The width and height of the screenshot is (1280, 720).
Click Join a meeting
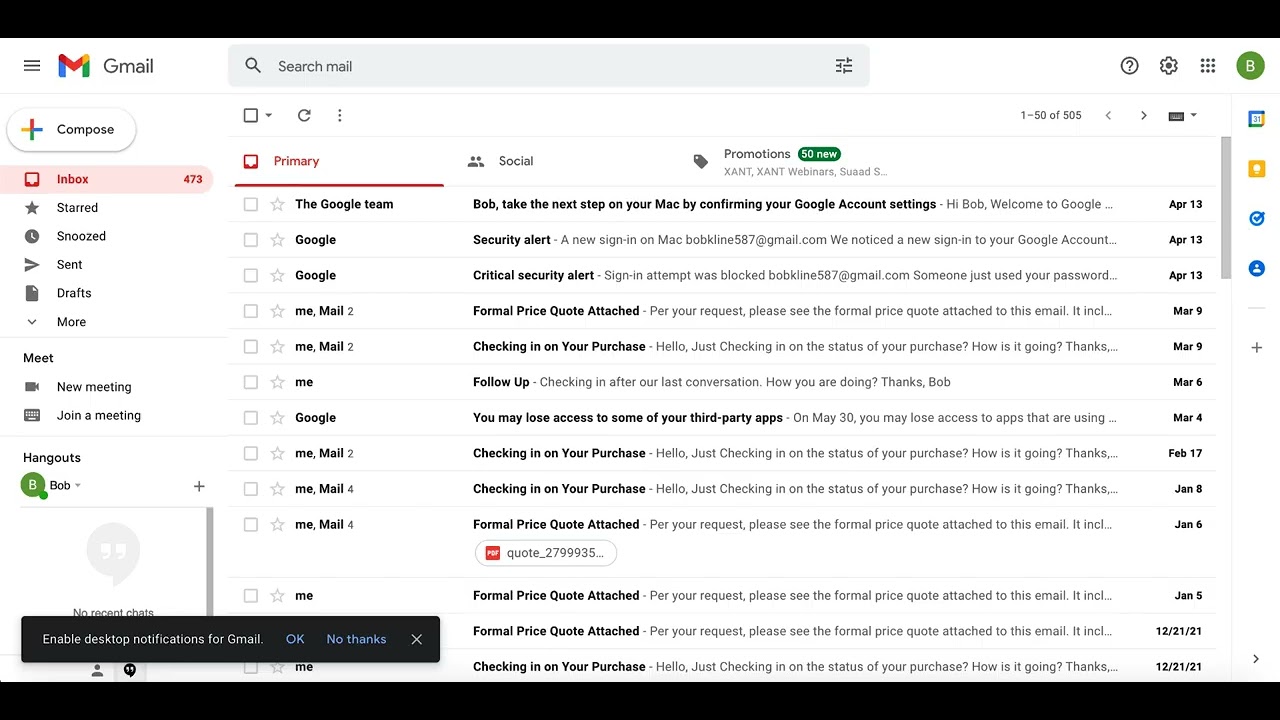pos(99,416)
